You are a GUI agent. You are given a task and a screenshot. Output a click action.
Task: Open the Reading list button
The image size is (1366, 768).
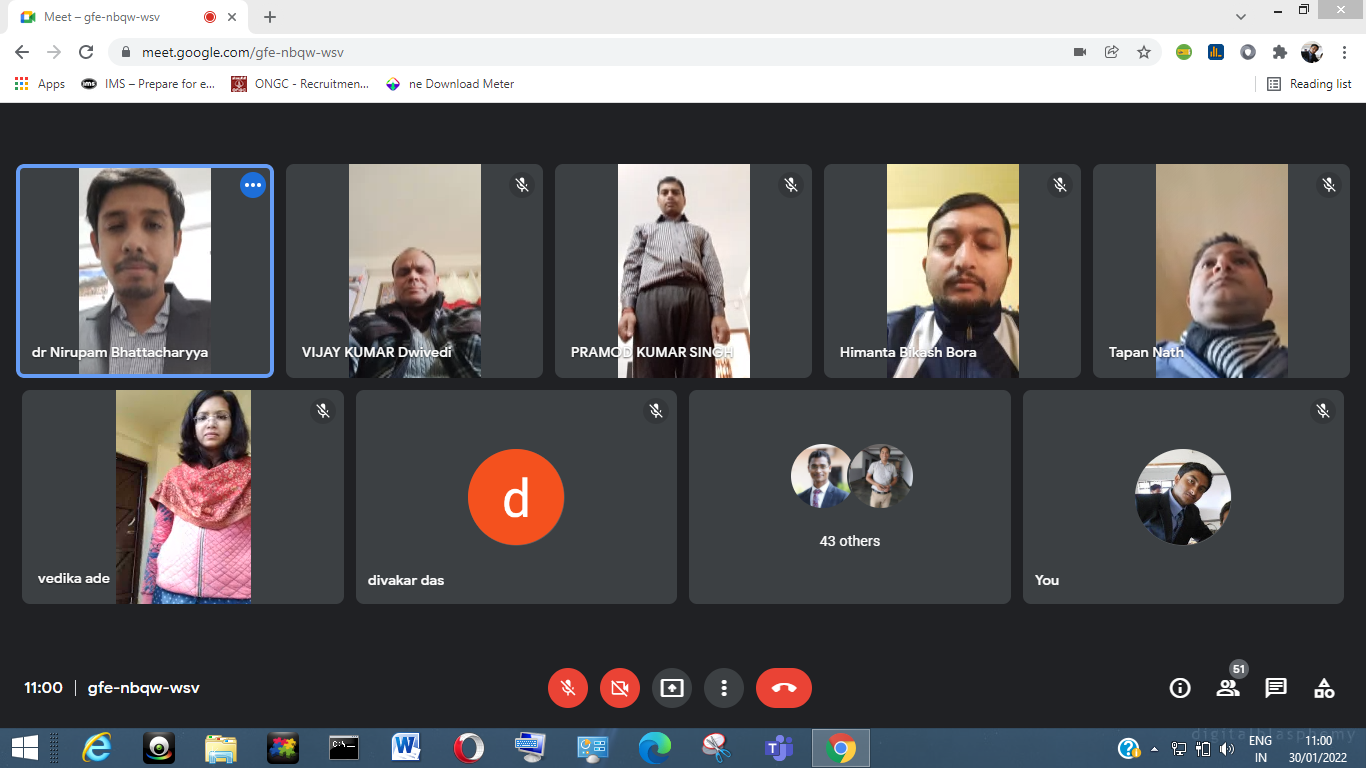click(1309, 84)
